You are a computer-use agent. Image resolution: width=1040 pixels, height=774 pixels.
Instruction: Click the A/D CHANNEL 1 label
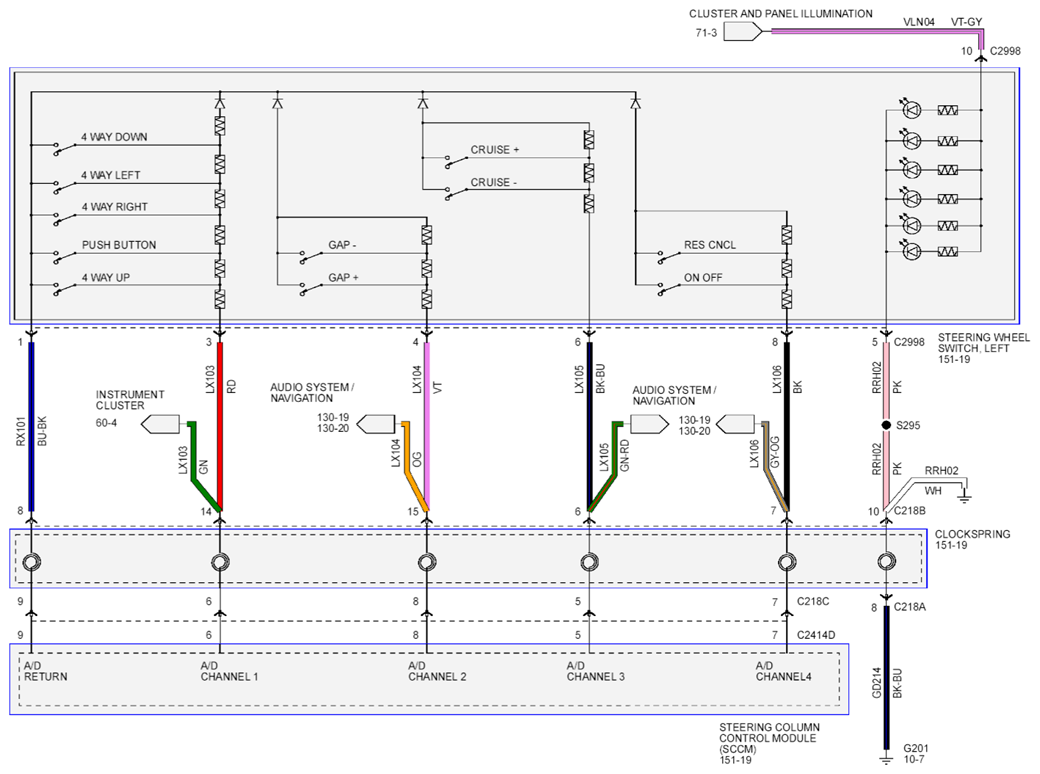(229, 671)
